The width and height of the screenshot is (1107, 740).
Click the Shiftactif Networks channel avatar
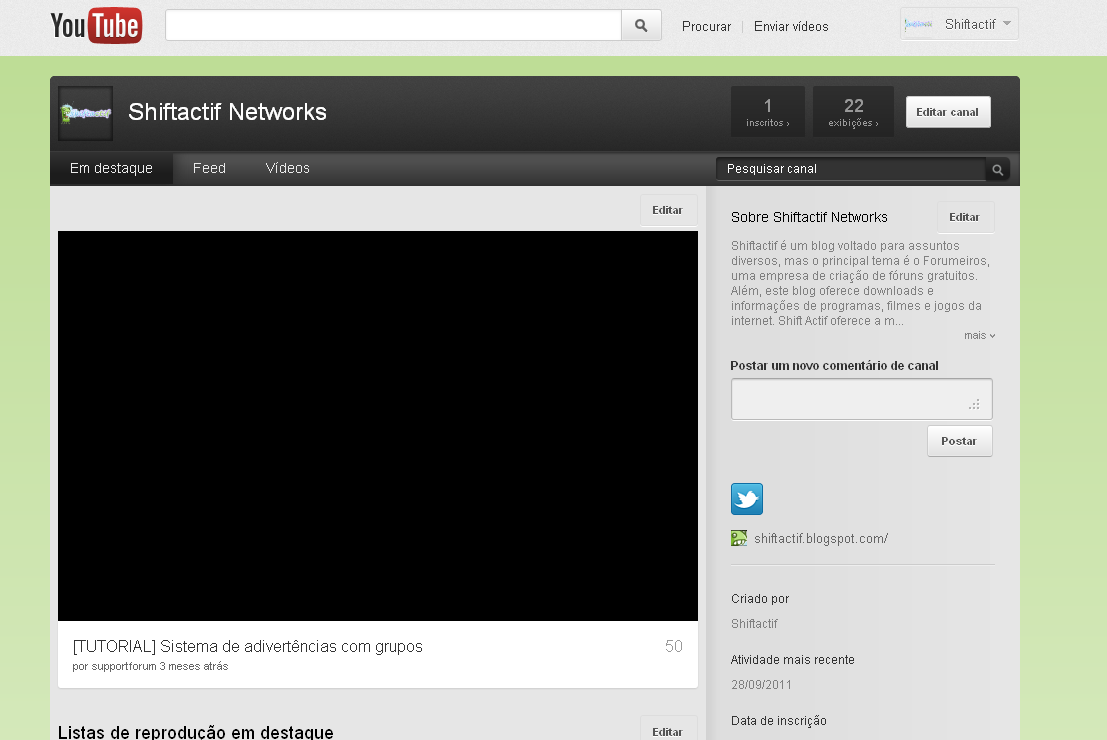[85, 113]
